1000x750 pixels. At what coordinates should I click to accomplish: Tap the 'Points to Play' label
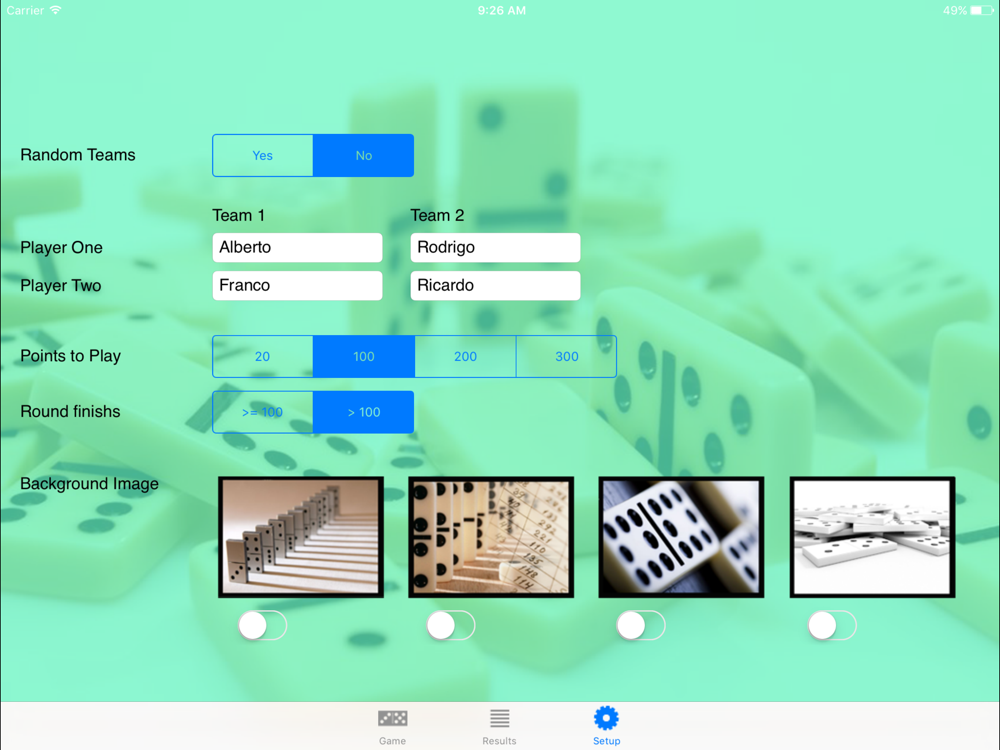tap(71, 356)
